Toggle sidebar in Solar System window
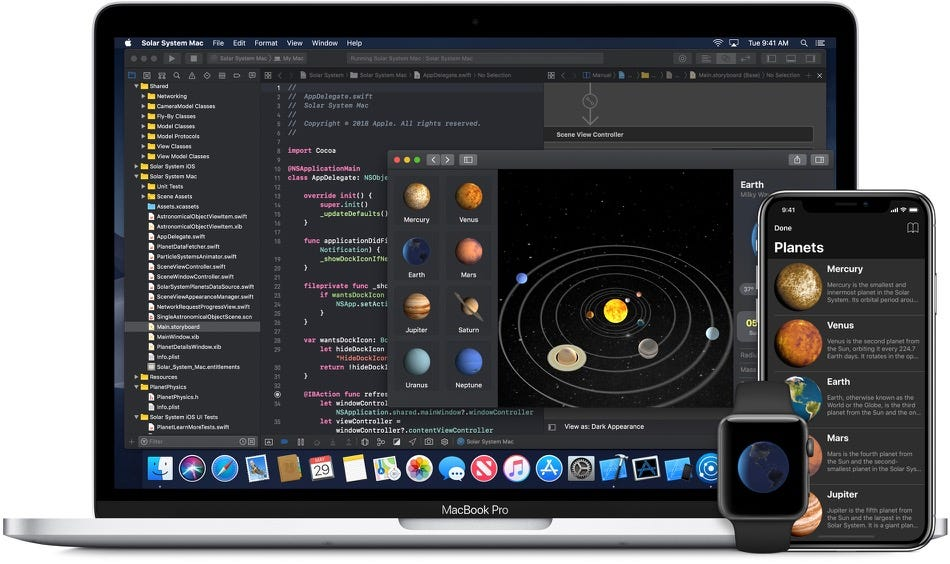Image resolution: width=950 pixels, height=564 pixels. pos(468,160)
